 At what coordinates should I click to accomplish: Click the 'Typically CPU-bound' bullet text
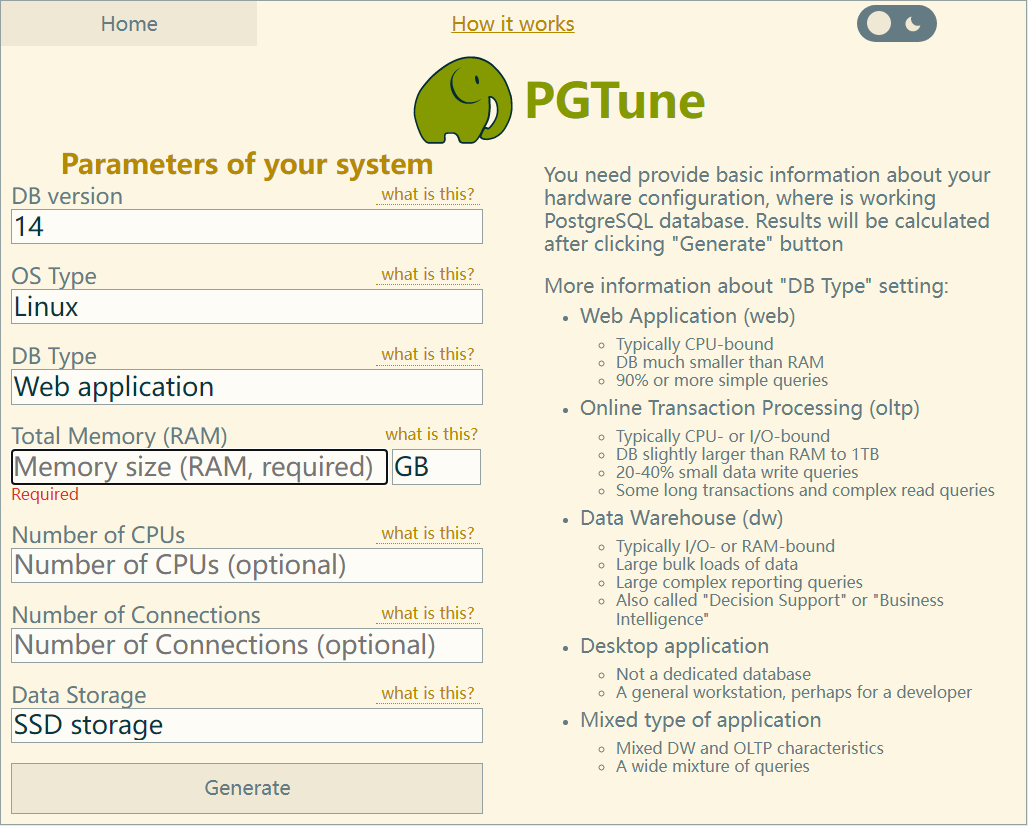pyautogui.click(x=694, y=344)
